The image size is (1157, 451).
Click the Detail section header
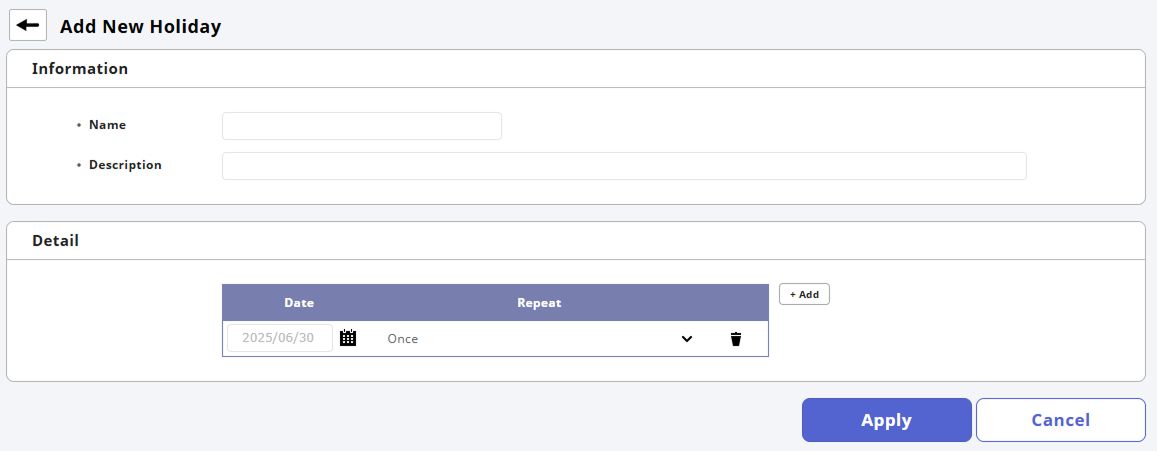pyautogui.click(x=55, y=241)
